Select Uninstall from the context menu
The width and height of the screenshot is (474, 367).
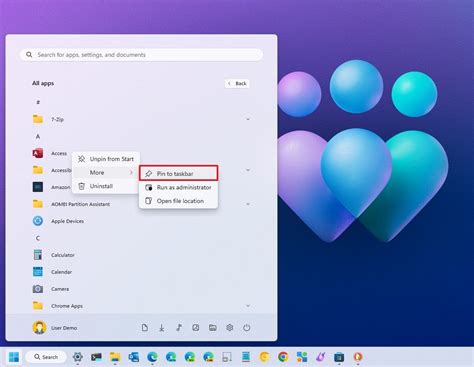click(106, 186)
